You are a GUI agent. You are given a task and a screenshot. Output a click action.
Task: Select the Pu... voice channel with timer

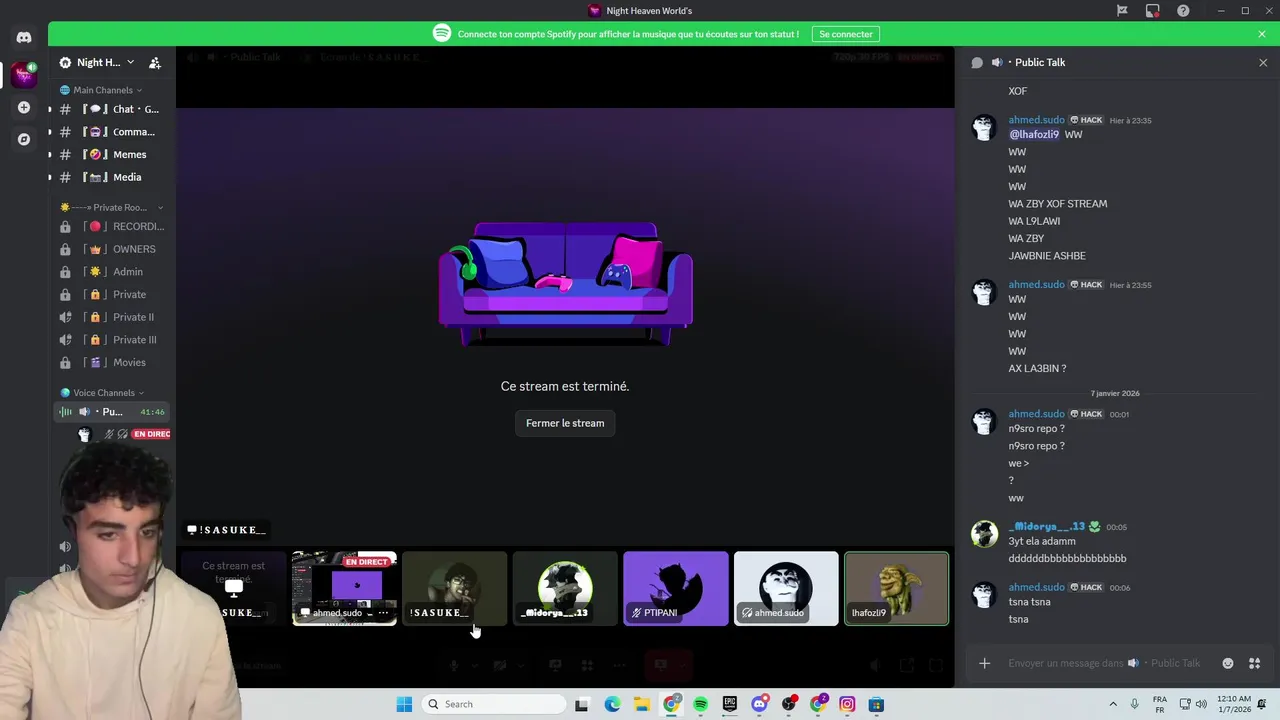pyautogui.click(x=111, y=412)
